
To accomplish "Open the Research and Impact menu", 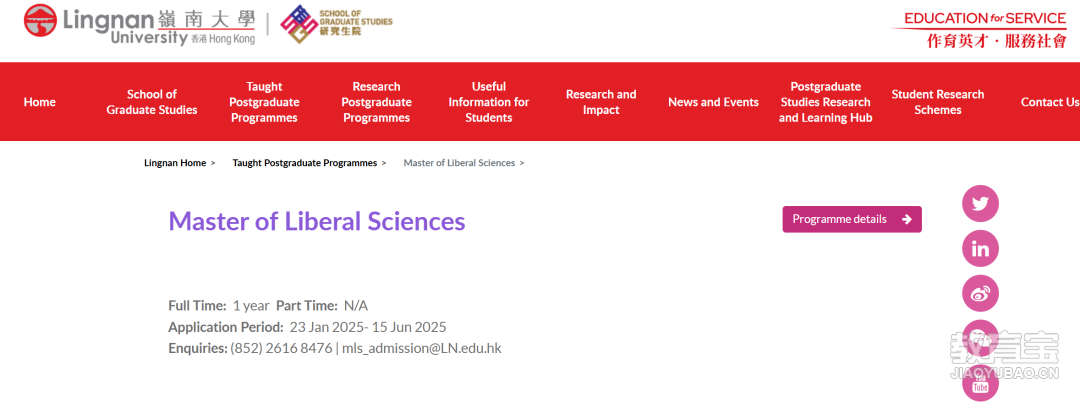I will pos(601,102).
